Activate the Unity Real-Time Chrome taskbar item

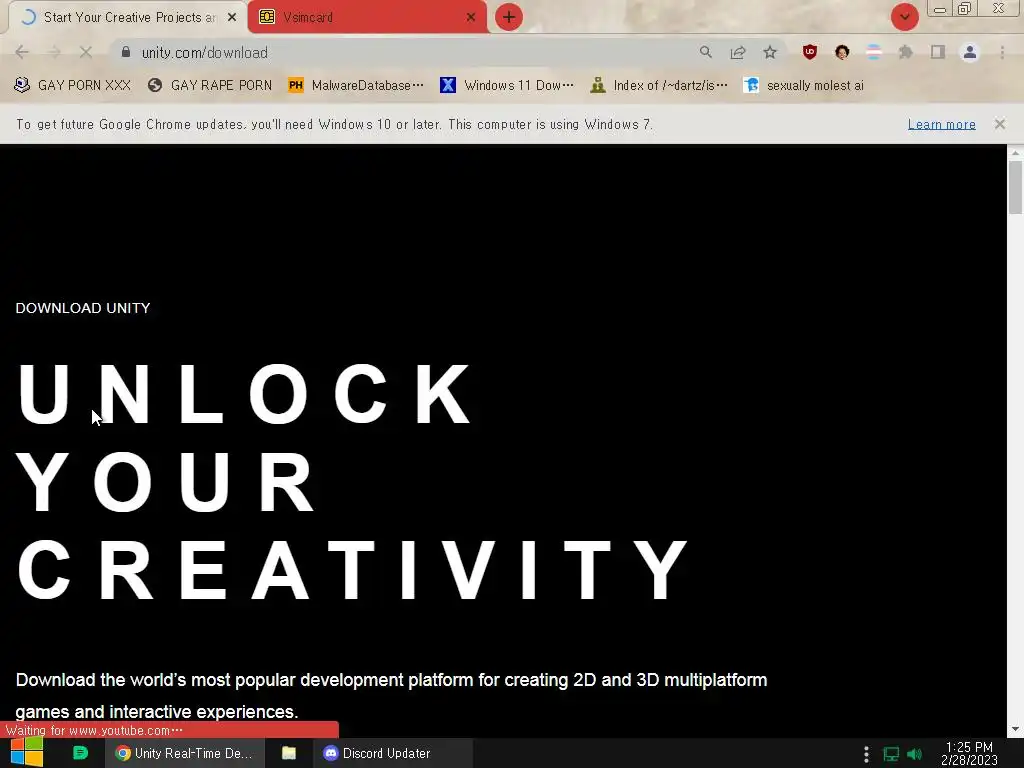click(x=185, y=753)
